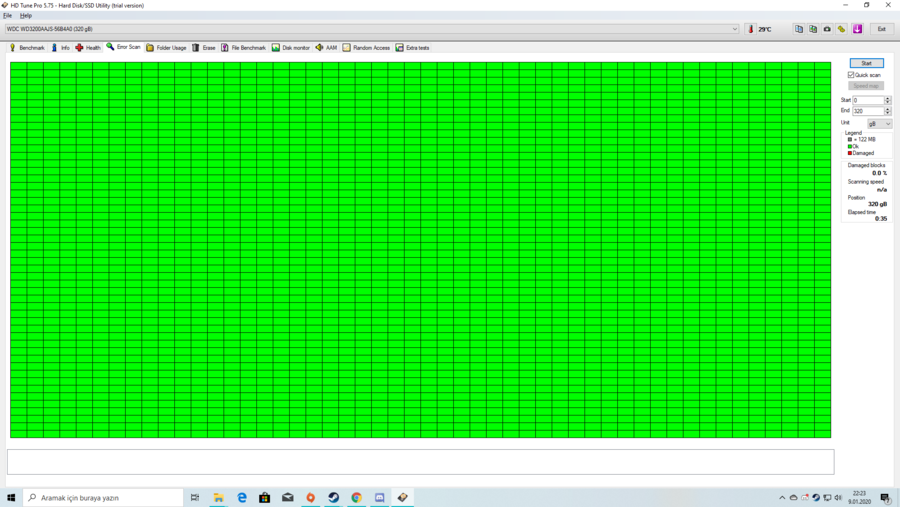
Task: Open the Mail app from the taskbar
Action: click(x=288, y=498)
